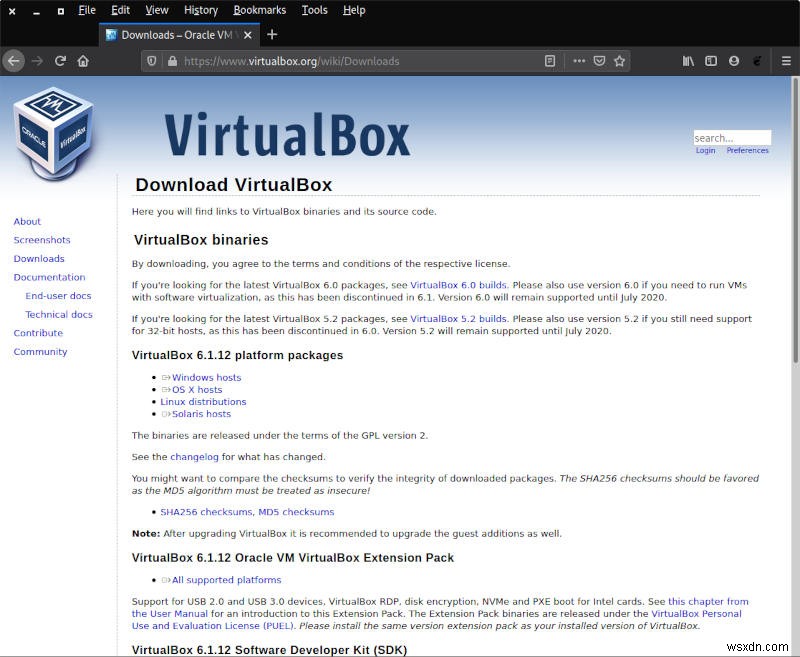Reload the current page
This screenshot has height=657, width=800.
[x=60, y=61]
